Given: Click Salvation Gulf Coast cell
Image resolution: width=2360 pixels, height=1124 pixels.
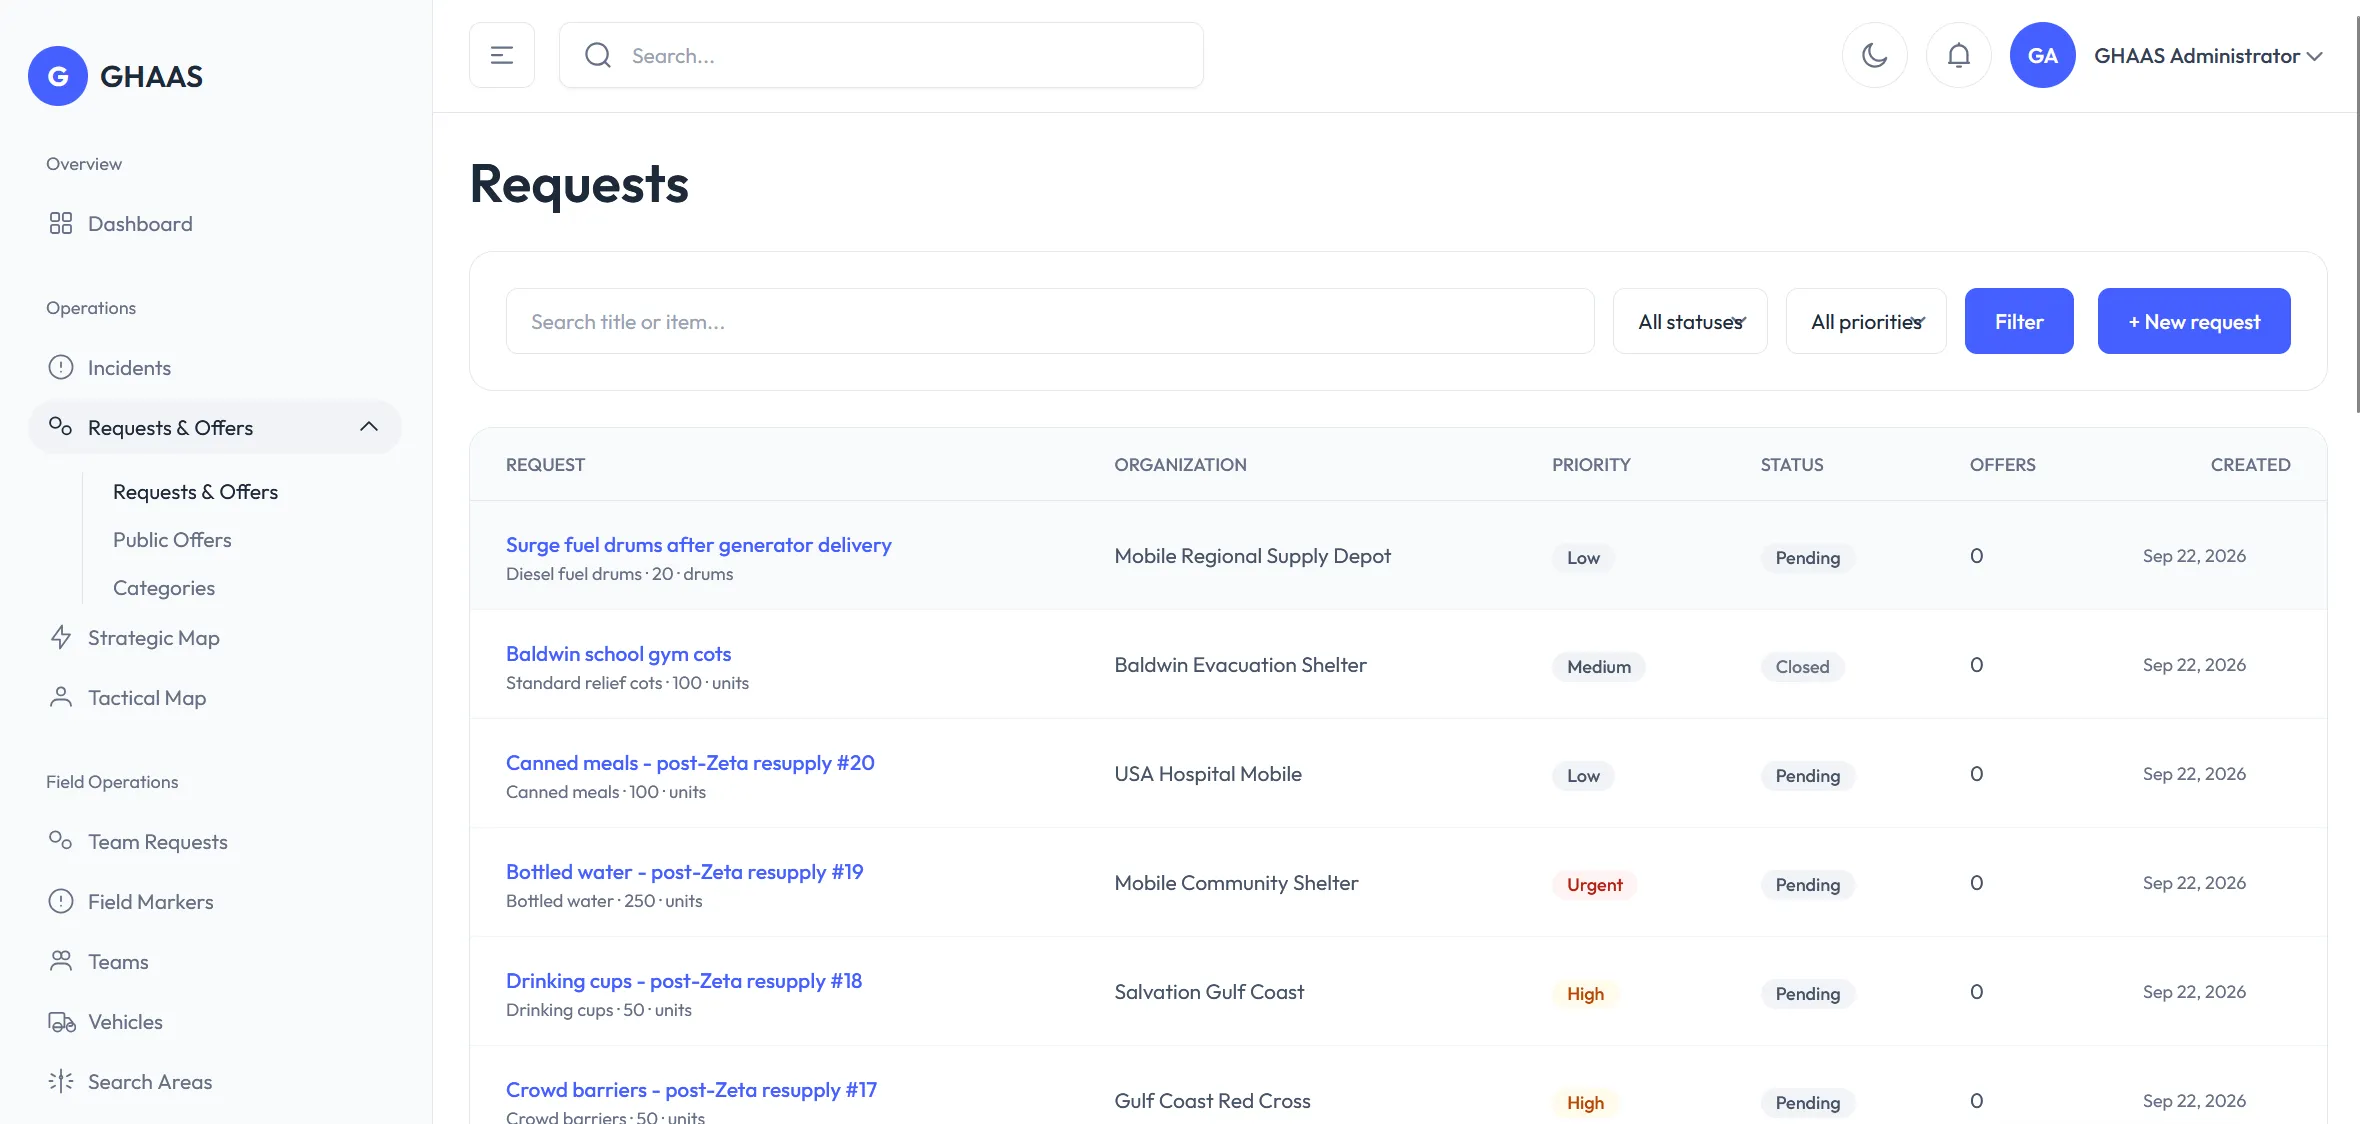Looking at the screenshot, I should click(x=1209, y=992).
